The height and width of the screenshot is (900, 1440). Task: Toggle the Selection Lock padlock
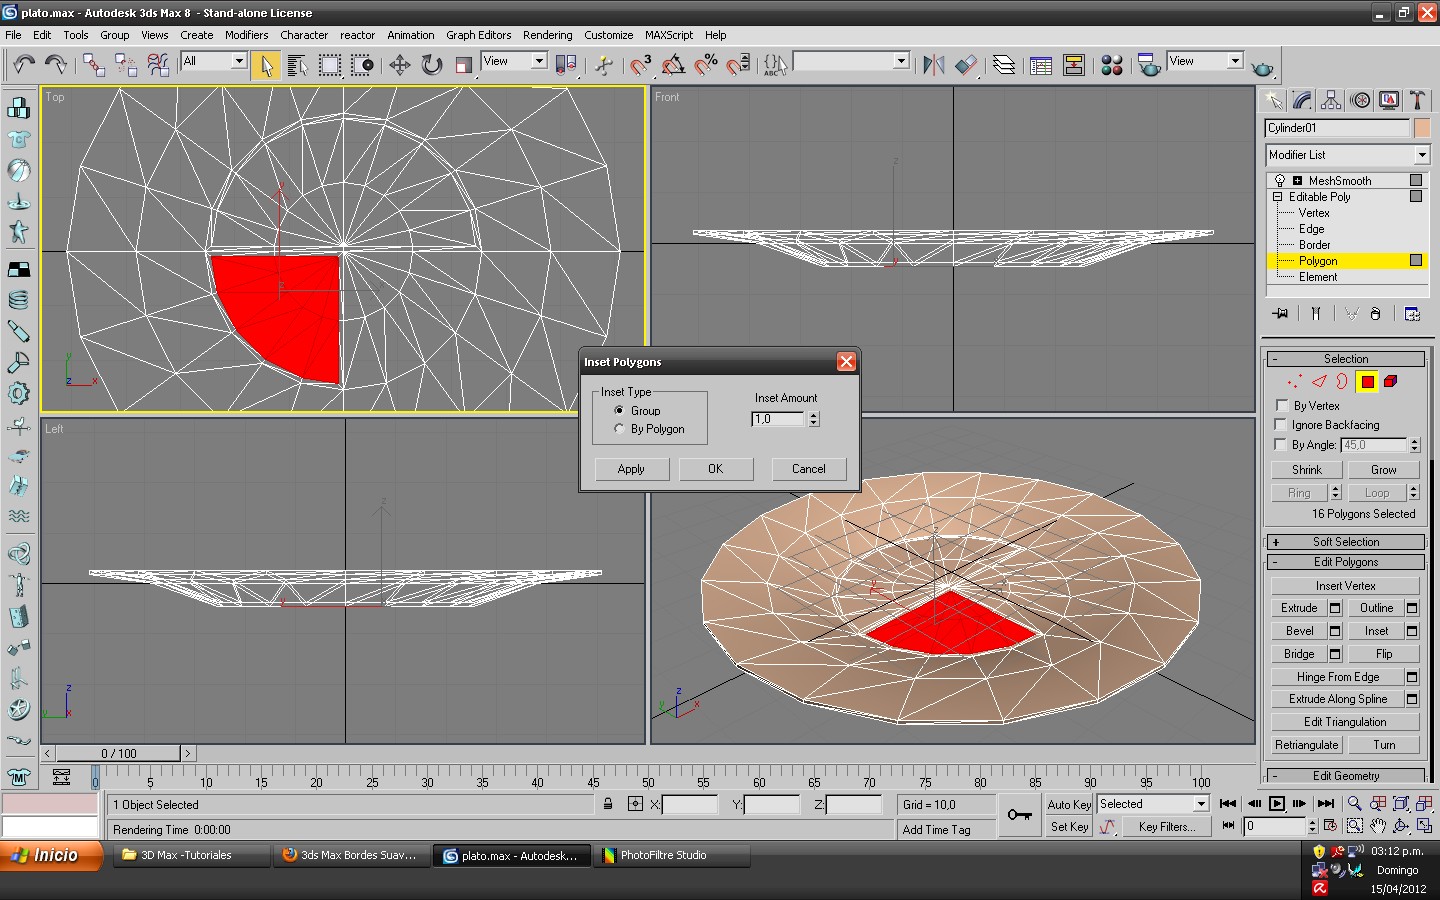pyautogui.click(x=608, y=804)
